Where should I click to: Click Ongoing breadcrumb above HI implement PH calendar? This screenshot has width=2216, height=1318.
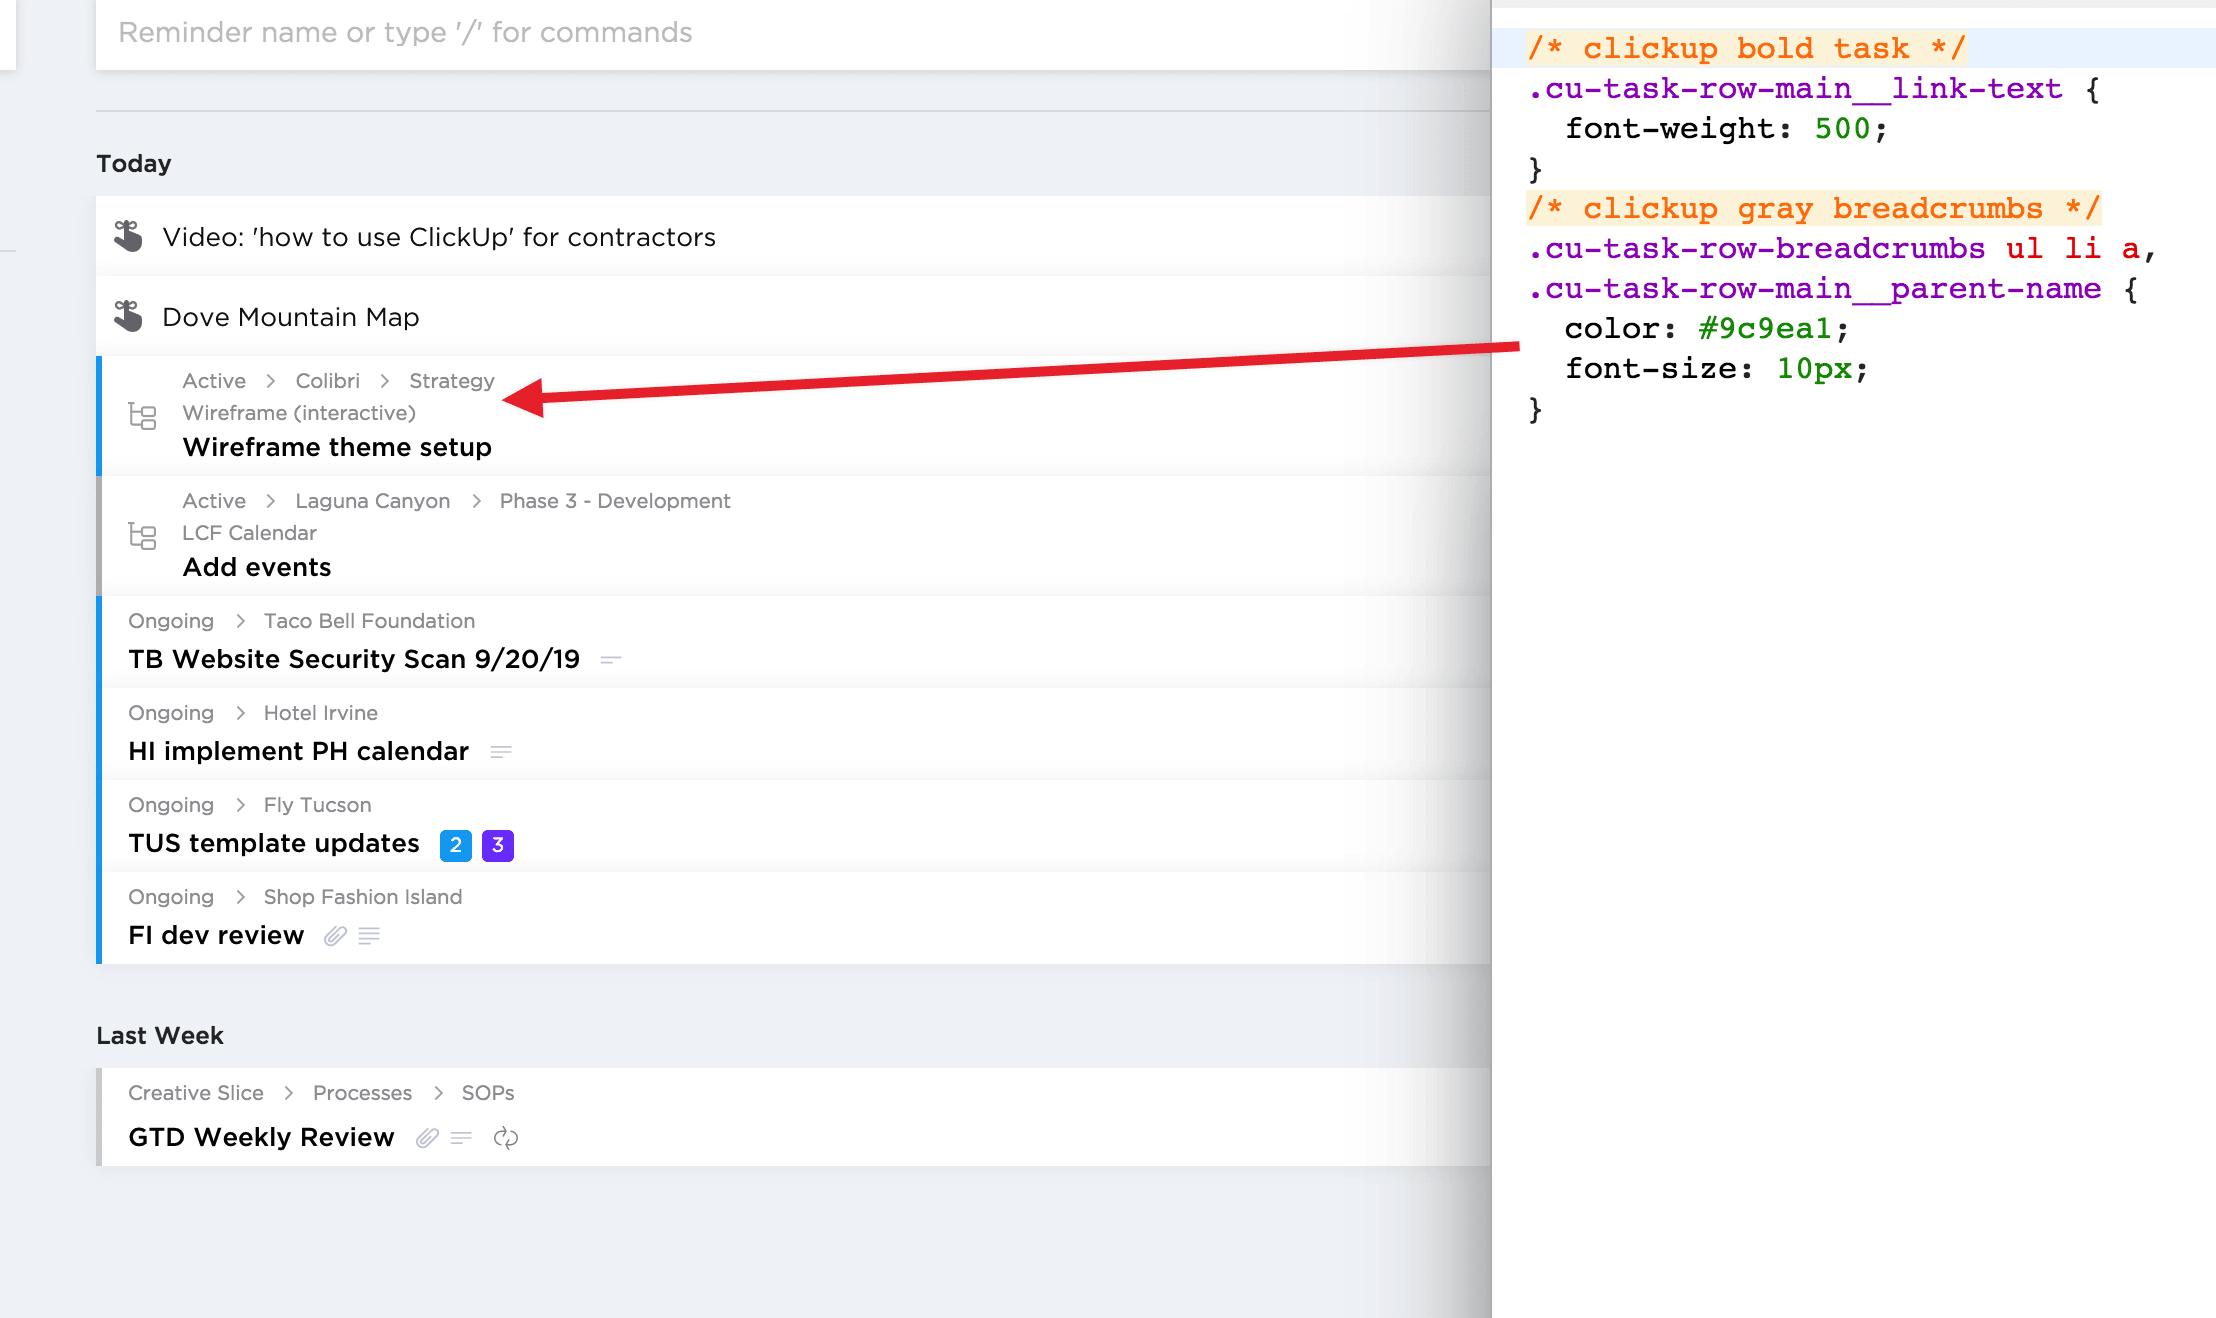[171, 713]
